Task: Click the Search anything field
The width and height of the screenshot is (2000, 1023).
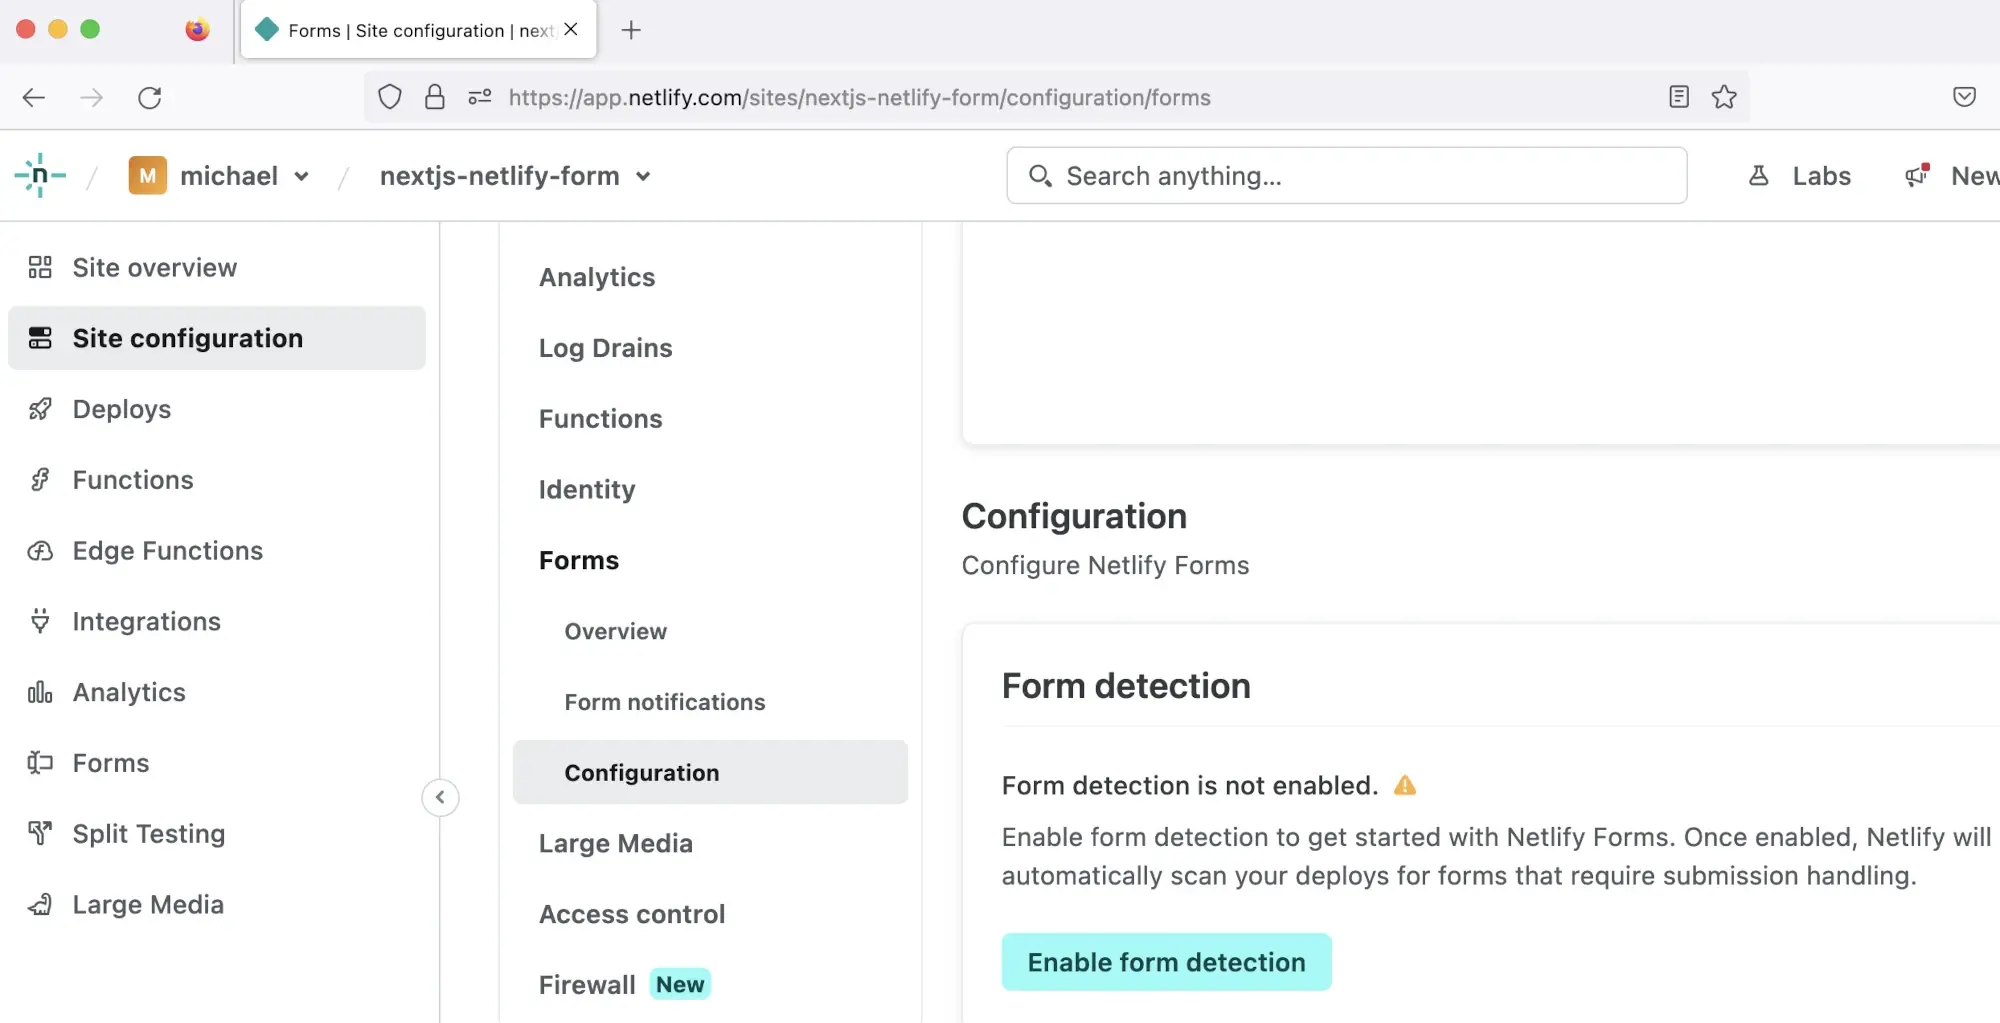Action: click(1345, 176)
